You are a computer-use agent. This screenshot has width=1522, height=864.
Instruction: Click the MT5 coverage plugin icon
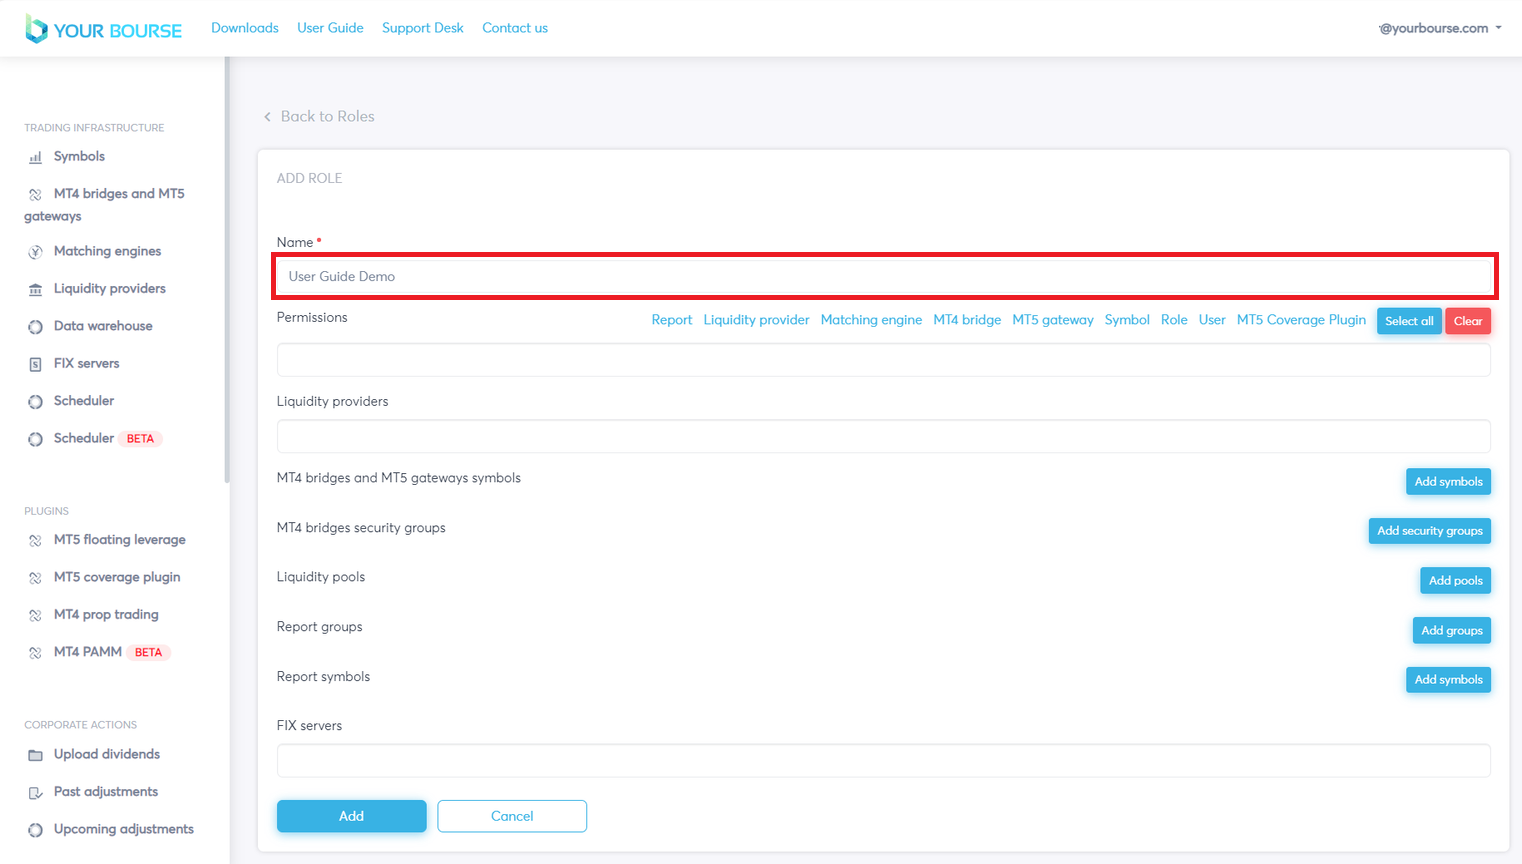click(35, 578)
